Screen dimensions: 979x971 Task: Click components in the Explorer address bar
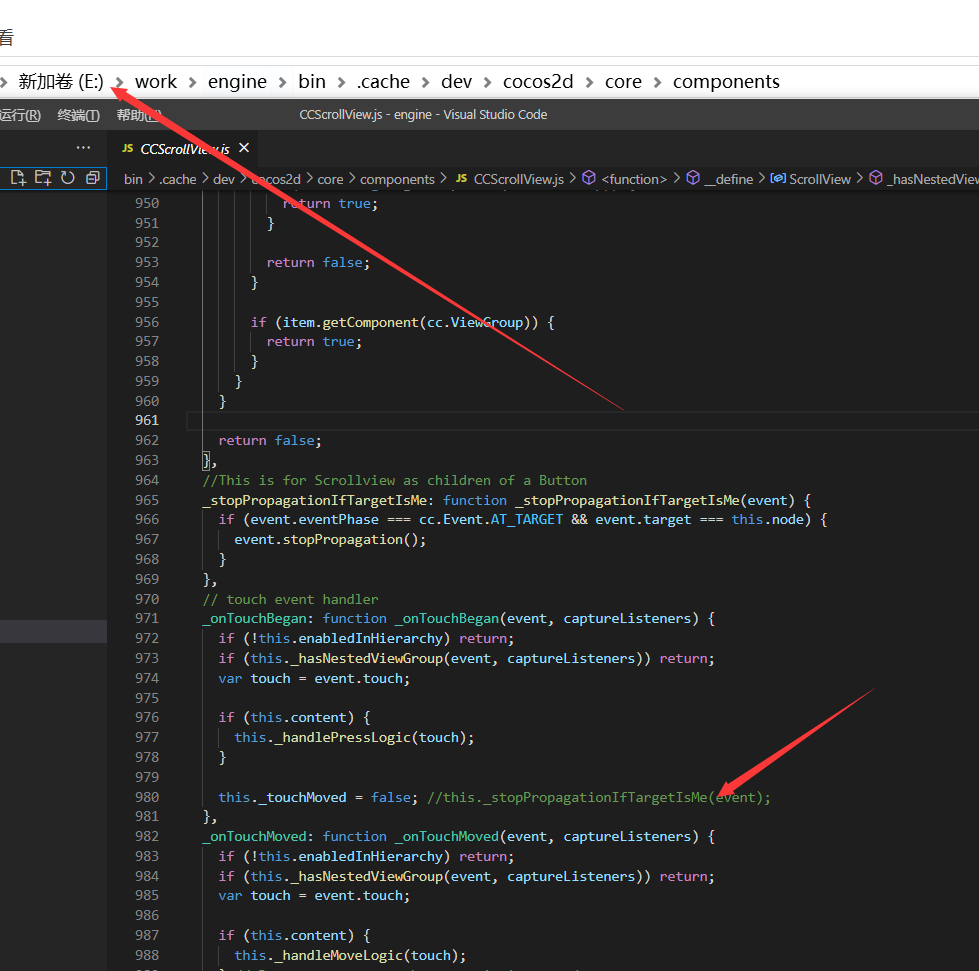point(726,82)
